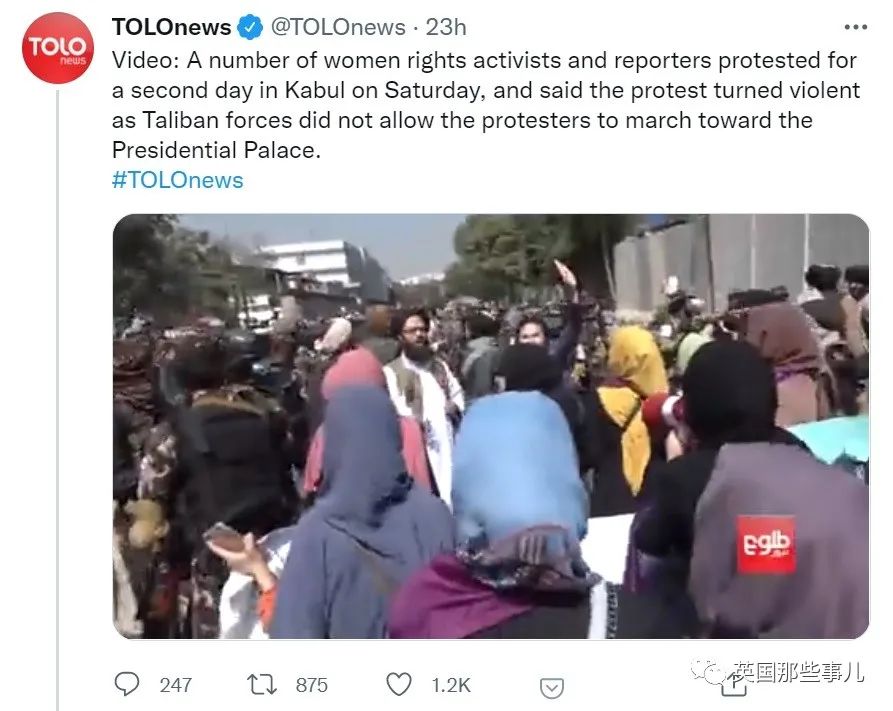Open the three-dot more options menu

tap(855, 27)
